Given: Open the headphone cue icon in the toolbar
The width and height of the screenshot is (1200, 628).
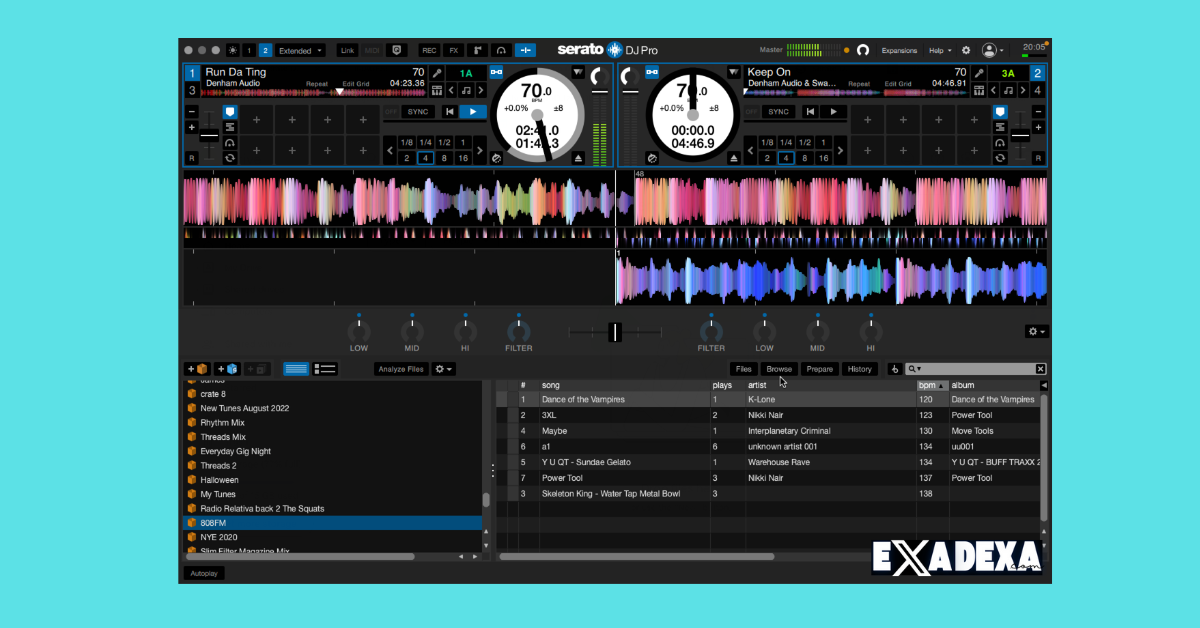Looking at the screenshot, I should [501, 50].
